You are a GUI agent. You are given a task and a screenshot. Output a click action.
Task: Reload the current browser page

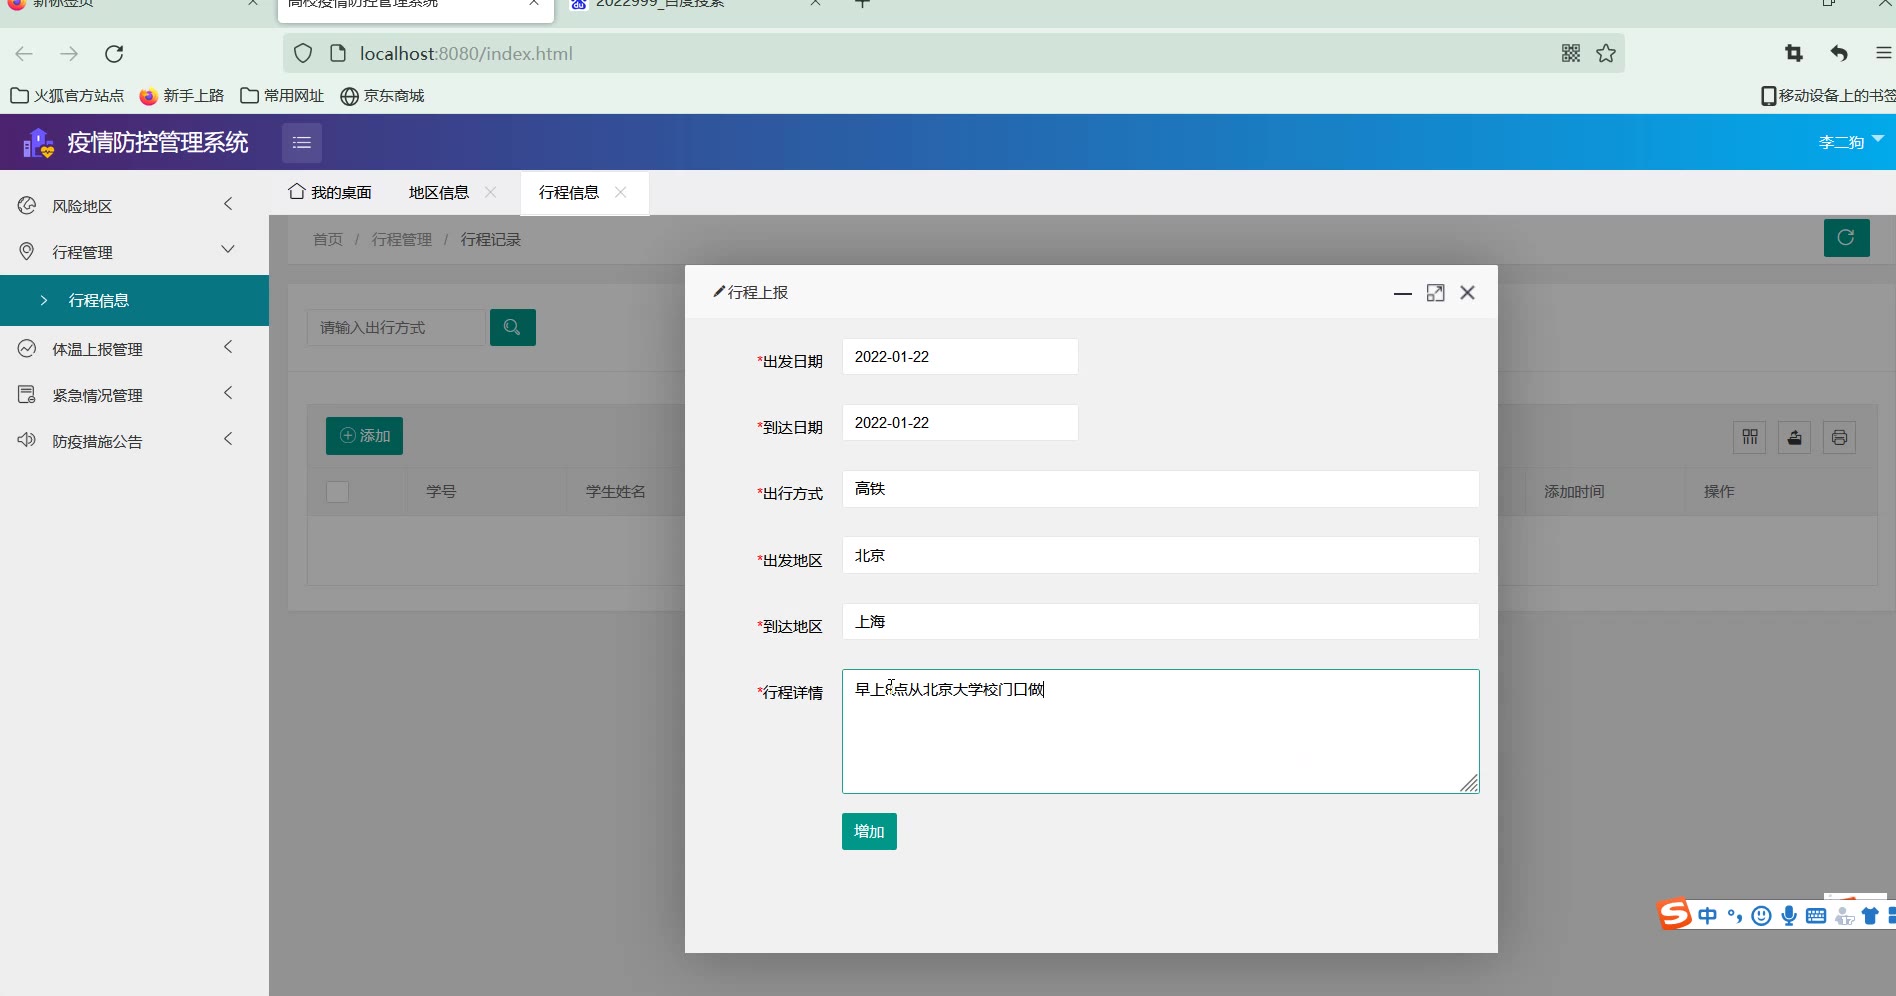coord(114,54)
